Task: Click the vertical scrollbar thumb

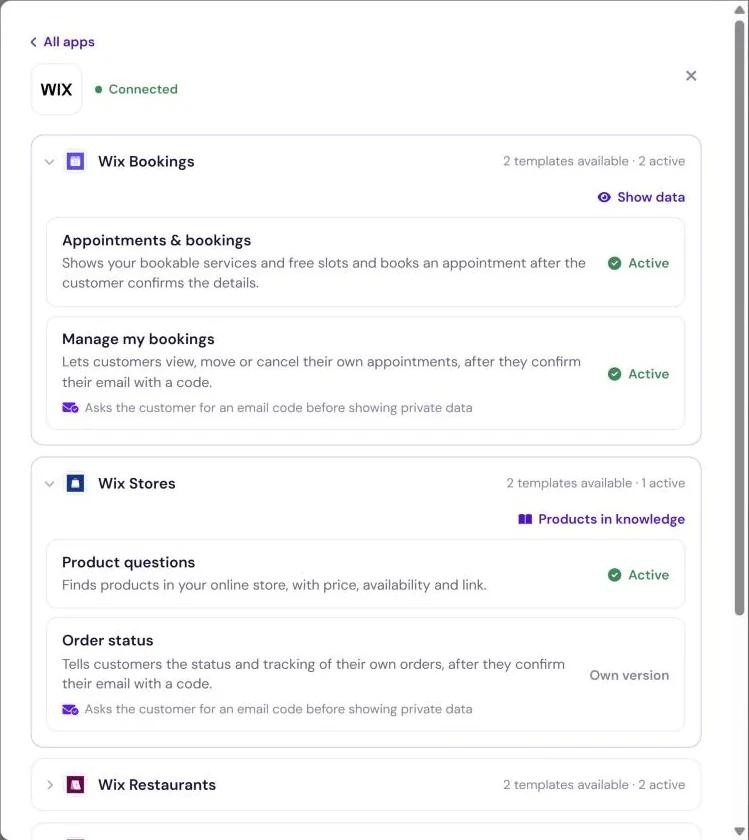Action: [739, 318]
